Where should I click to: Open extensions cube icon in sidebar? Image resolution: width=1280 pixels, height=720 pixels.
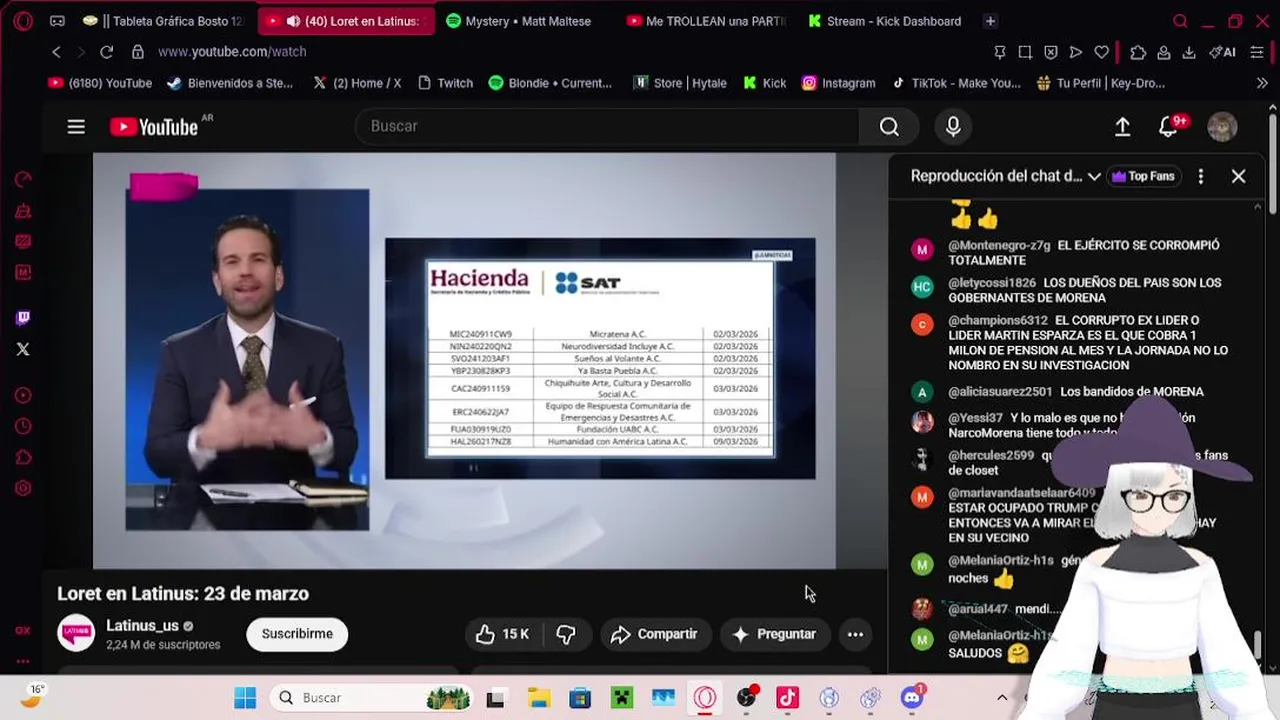click(x=23, y=458)
